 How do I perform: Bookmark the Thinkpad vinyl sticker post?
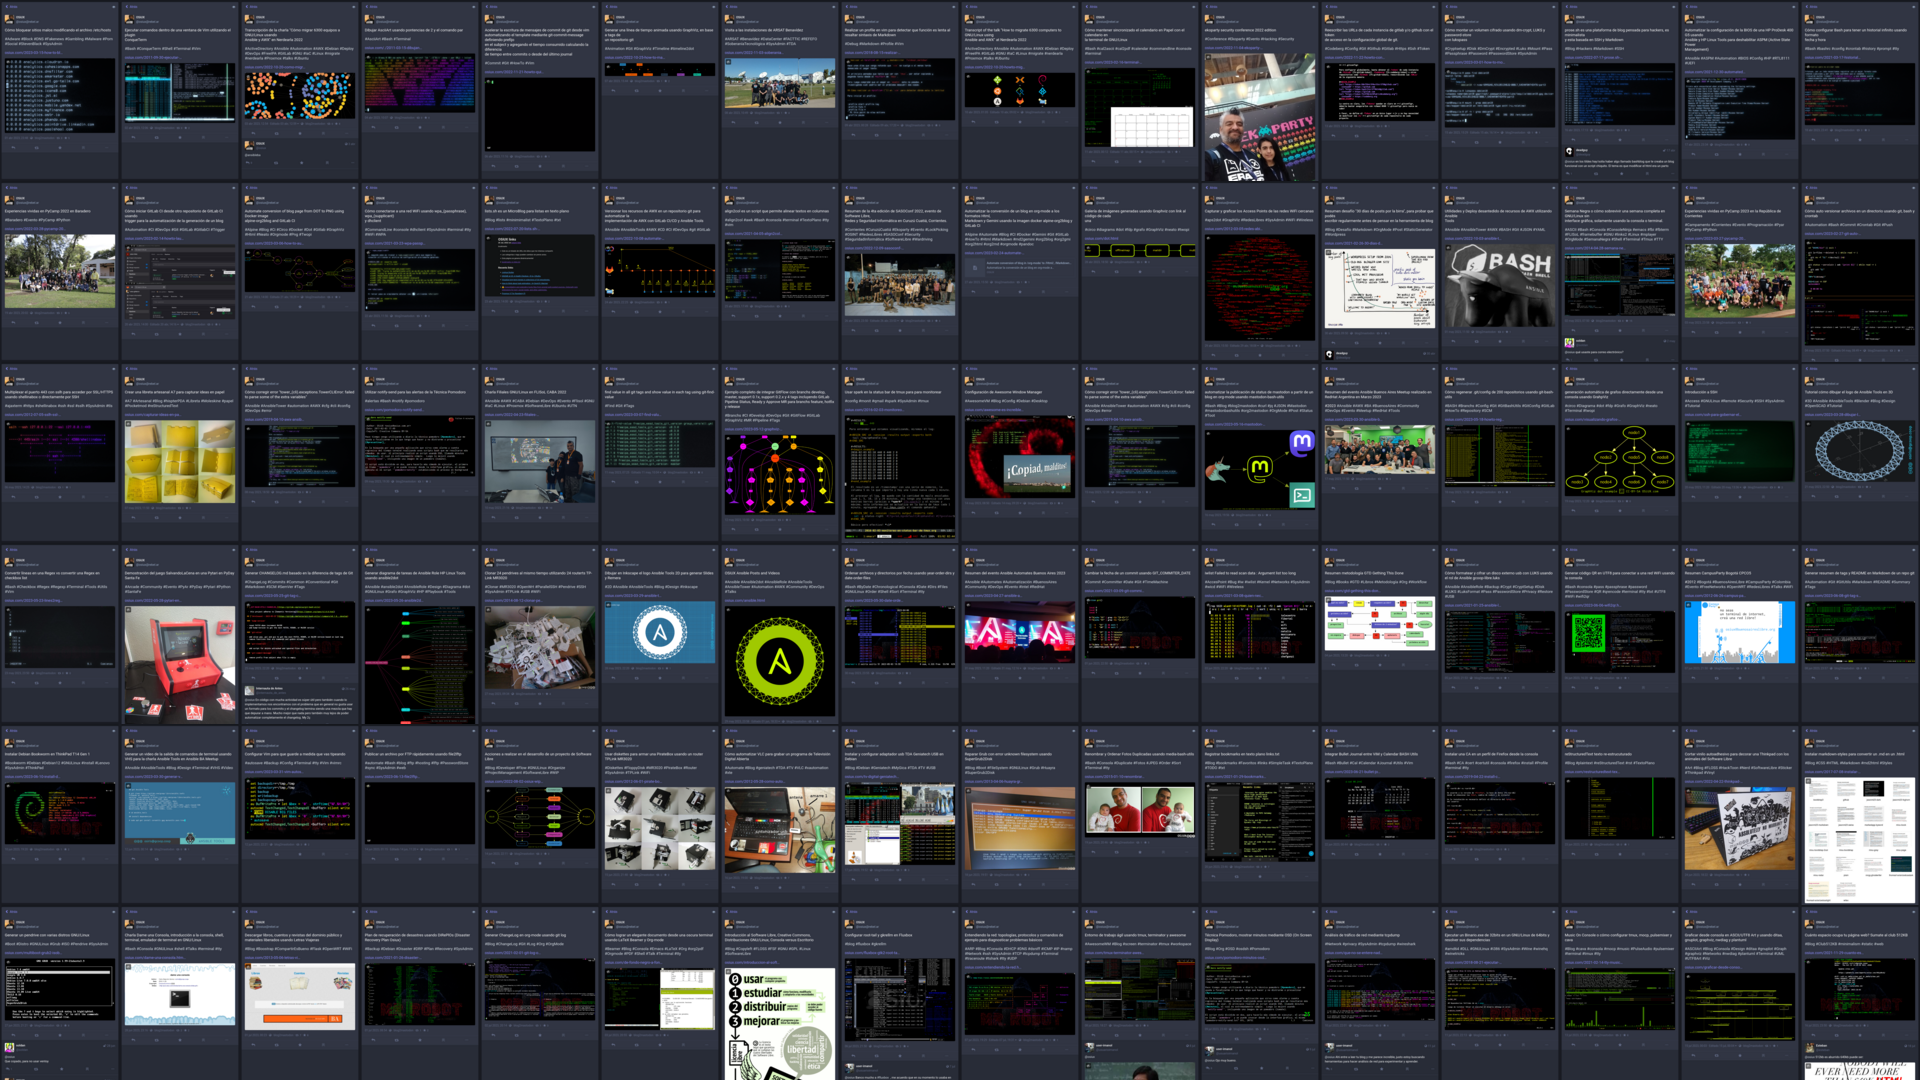point(1763,884)
